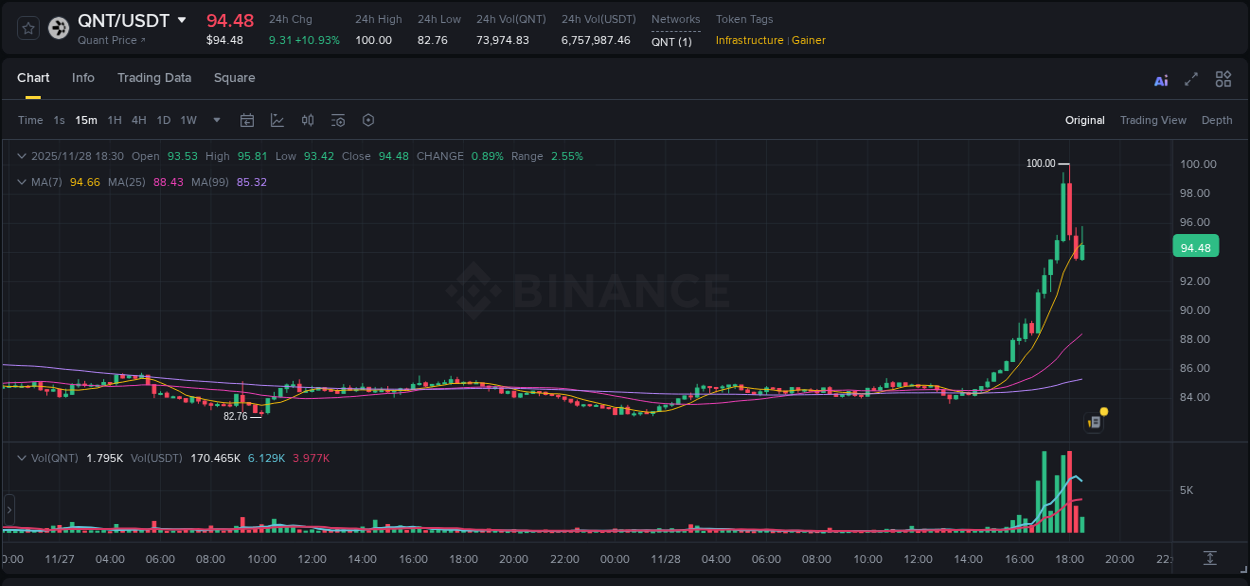This screenshot has width=1250, height=586.
Task: Click the 94.48 price axis label
Action: coord(1196,246)
